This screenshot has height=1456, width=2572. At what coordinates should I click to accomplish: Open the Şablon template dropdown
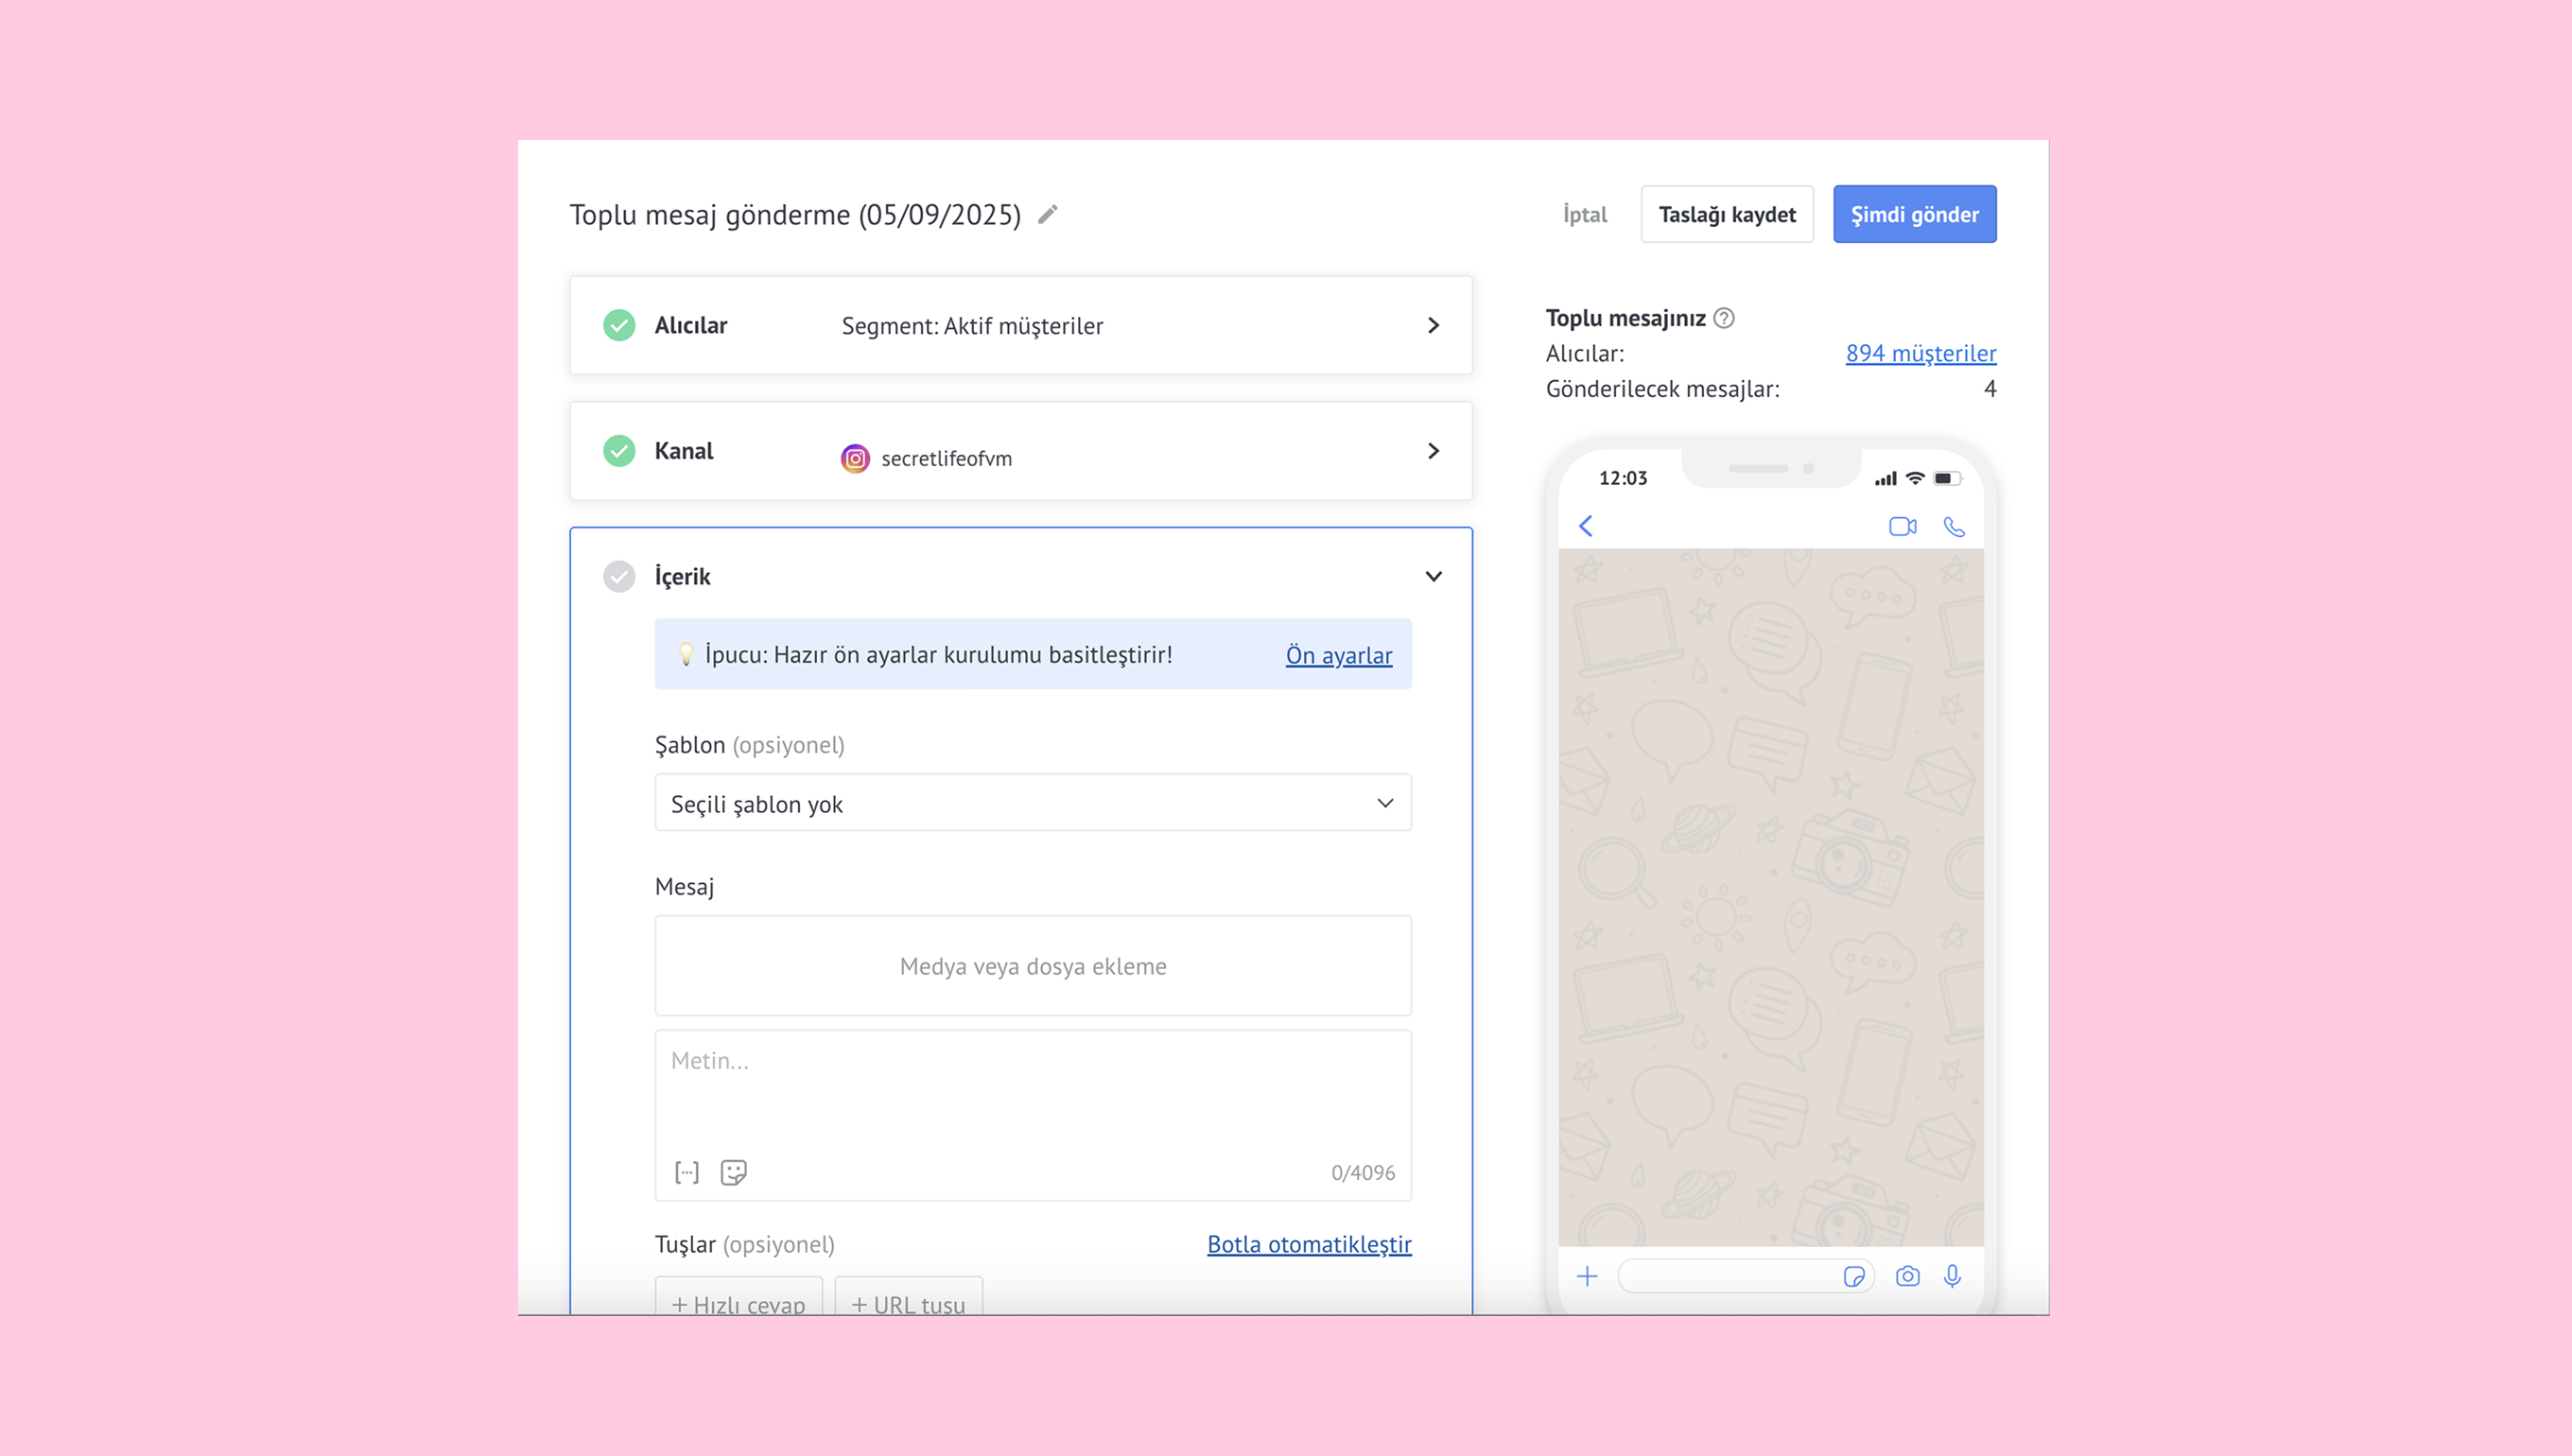point(1032,803)
